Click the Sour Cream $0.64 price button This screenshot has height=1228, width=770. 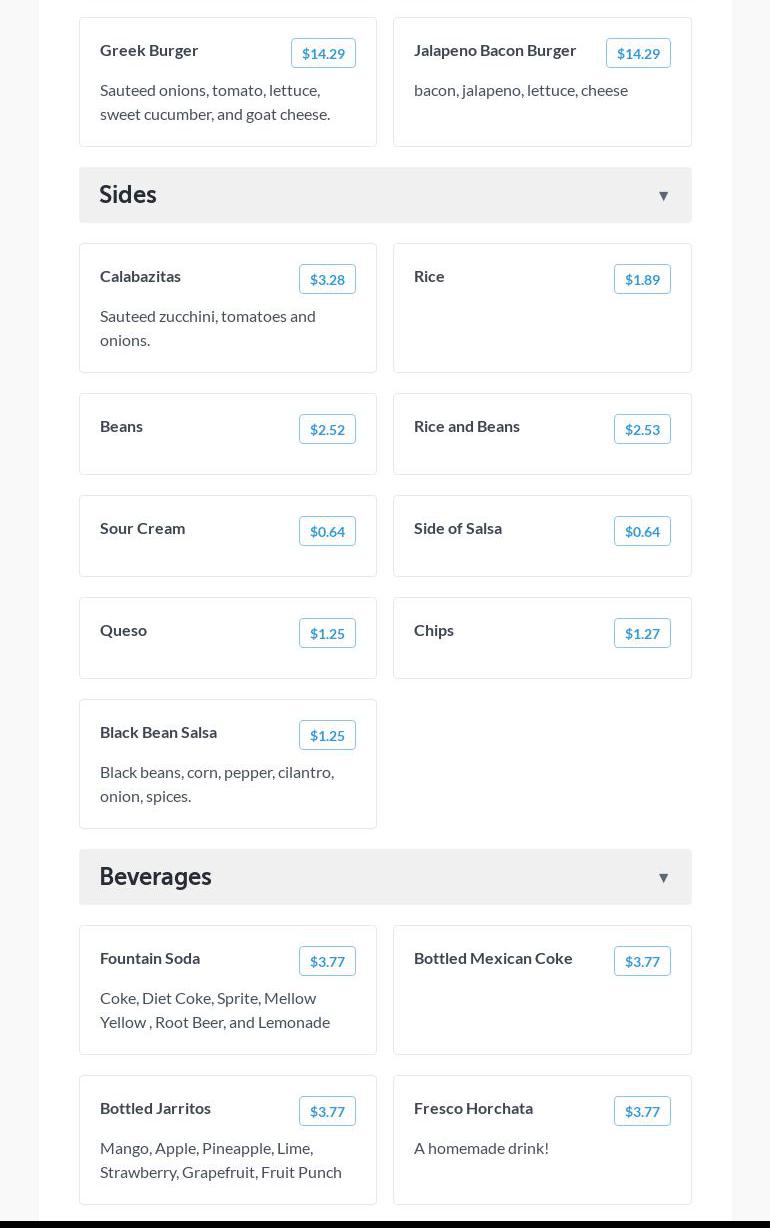tap(327, 532)
